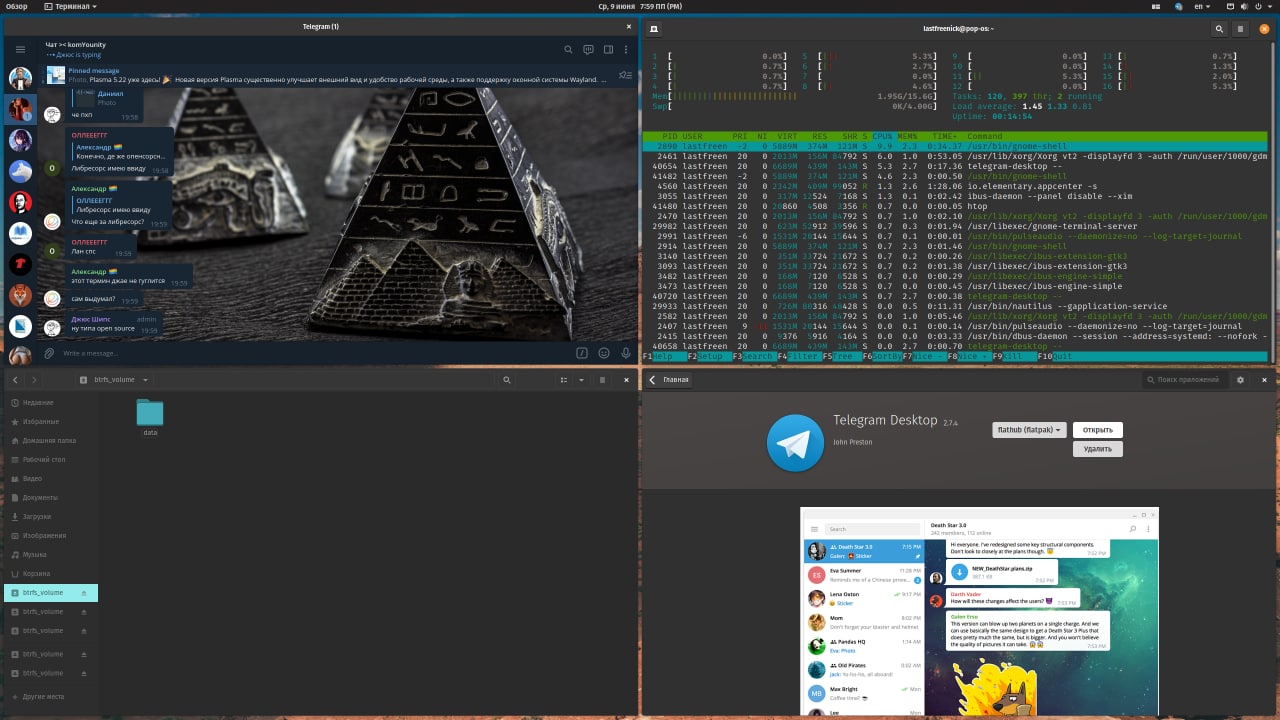Open Обзор activities overview

tap(17, 6)
